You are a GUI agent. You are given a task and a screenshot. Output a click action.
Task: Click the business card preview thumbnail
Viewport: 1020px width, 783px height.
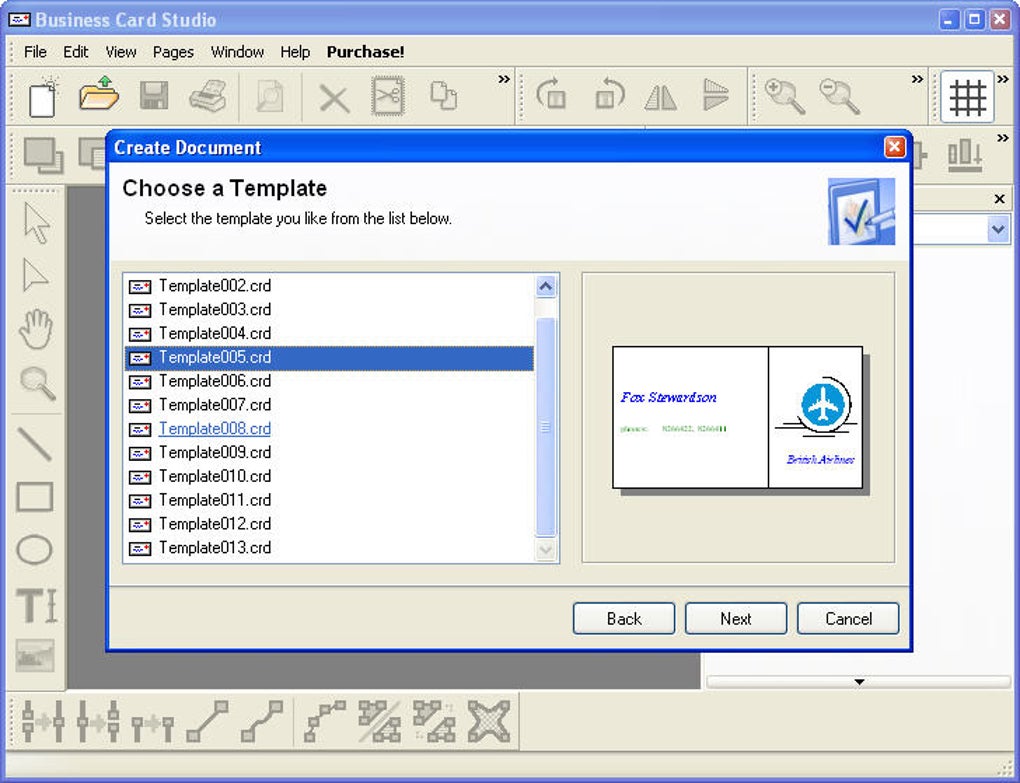click(x=738, y=418)
